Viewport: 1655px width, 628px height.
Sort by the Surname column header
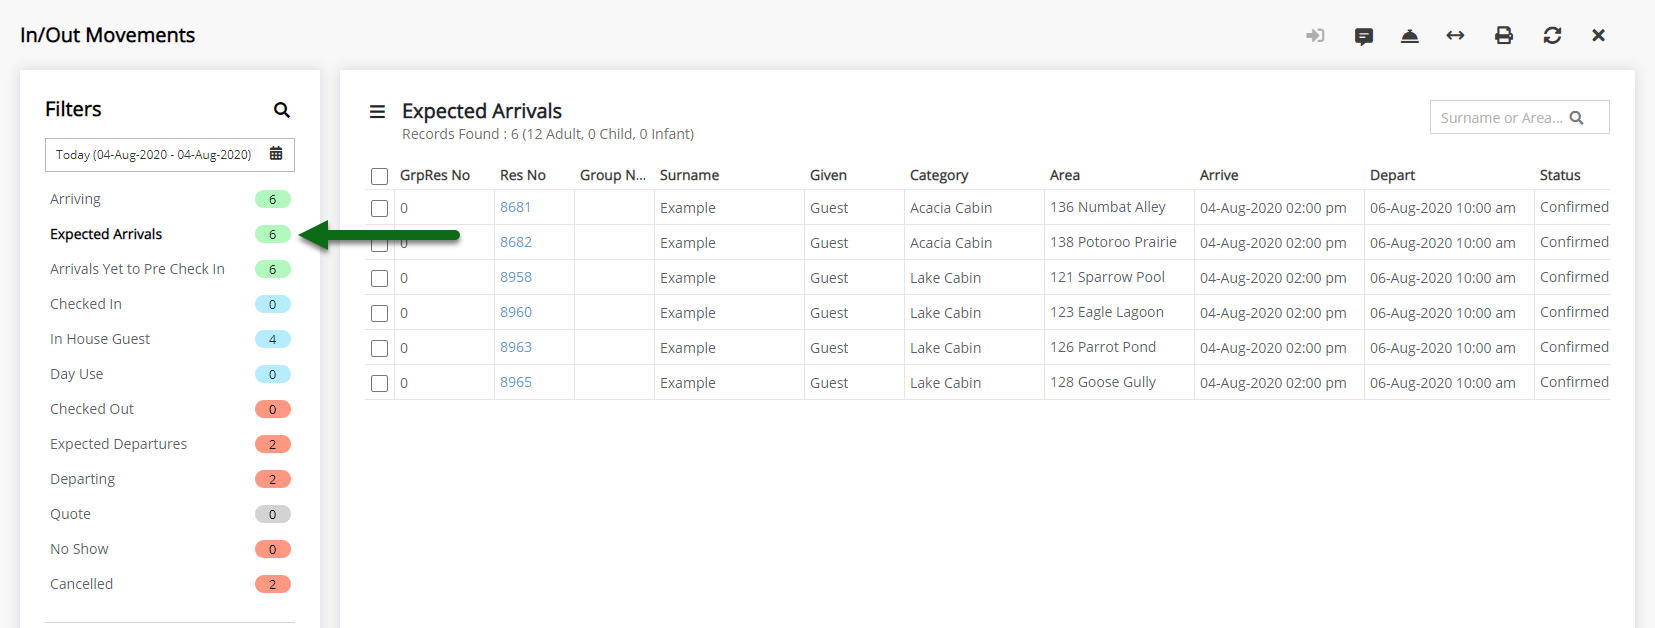[689, 175]
